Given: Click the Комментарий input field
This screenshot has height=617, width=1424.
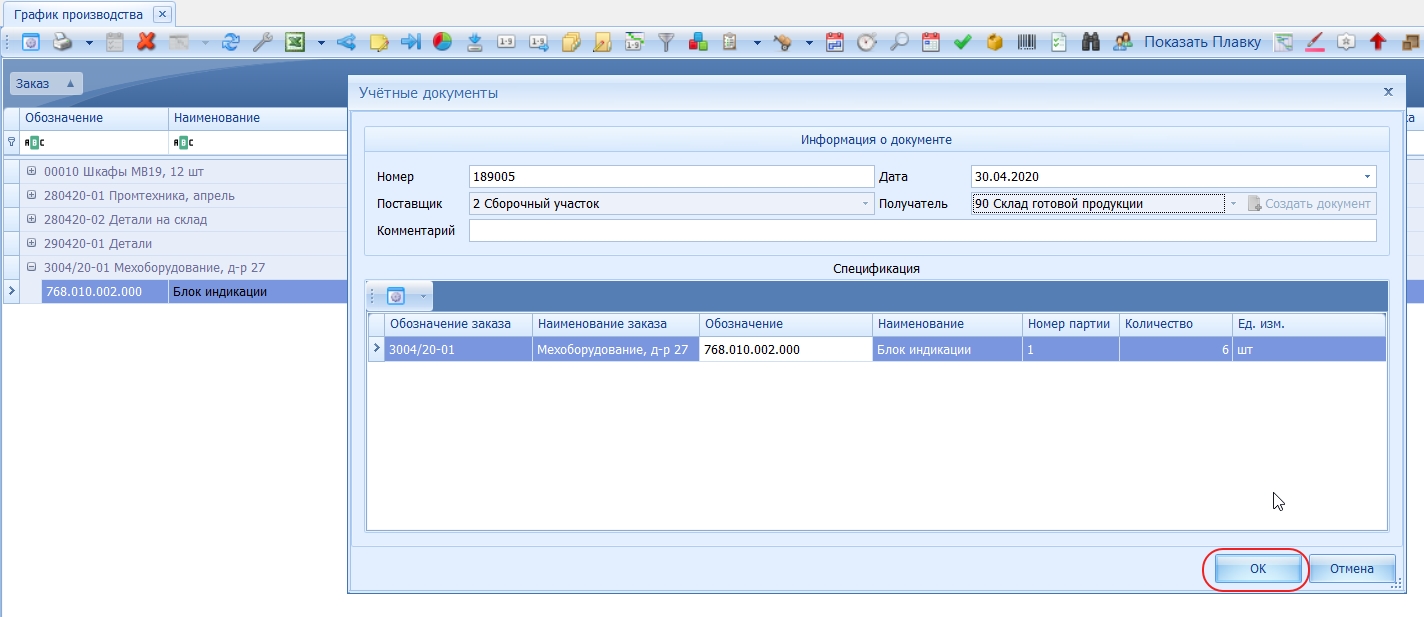Looking at the screenshot, I should (922, 231).
